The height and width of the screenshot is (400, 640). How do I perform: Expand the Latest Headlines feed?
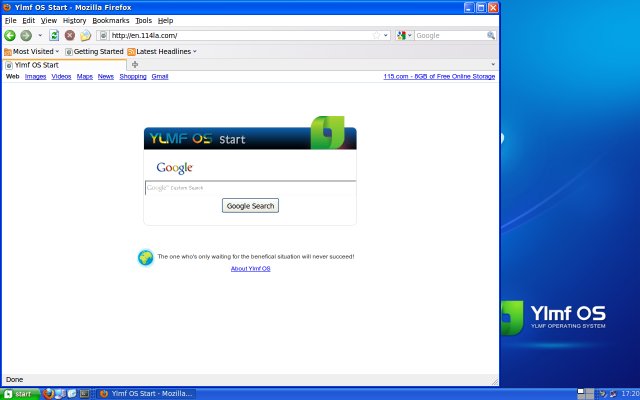coord(162,51)
